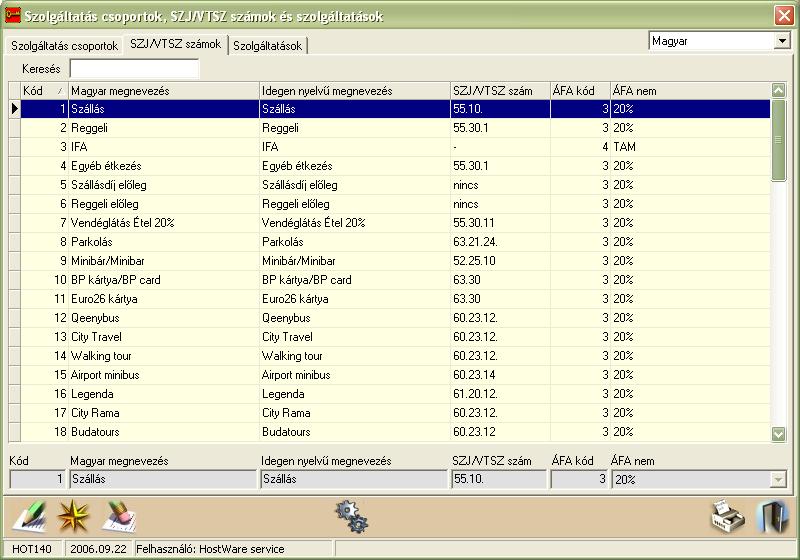Image resolution: width=800 pixels, height=560 pixels.
Task: Select the IFA row in Magyar column
Action: click(x=164, y=147)
